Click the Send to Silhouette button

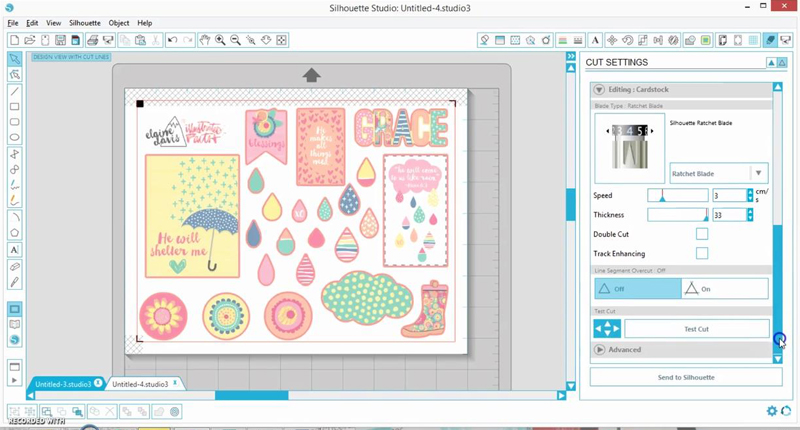(x=686, y=377)
